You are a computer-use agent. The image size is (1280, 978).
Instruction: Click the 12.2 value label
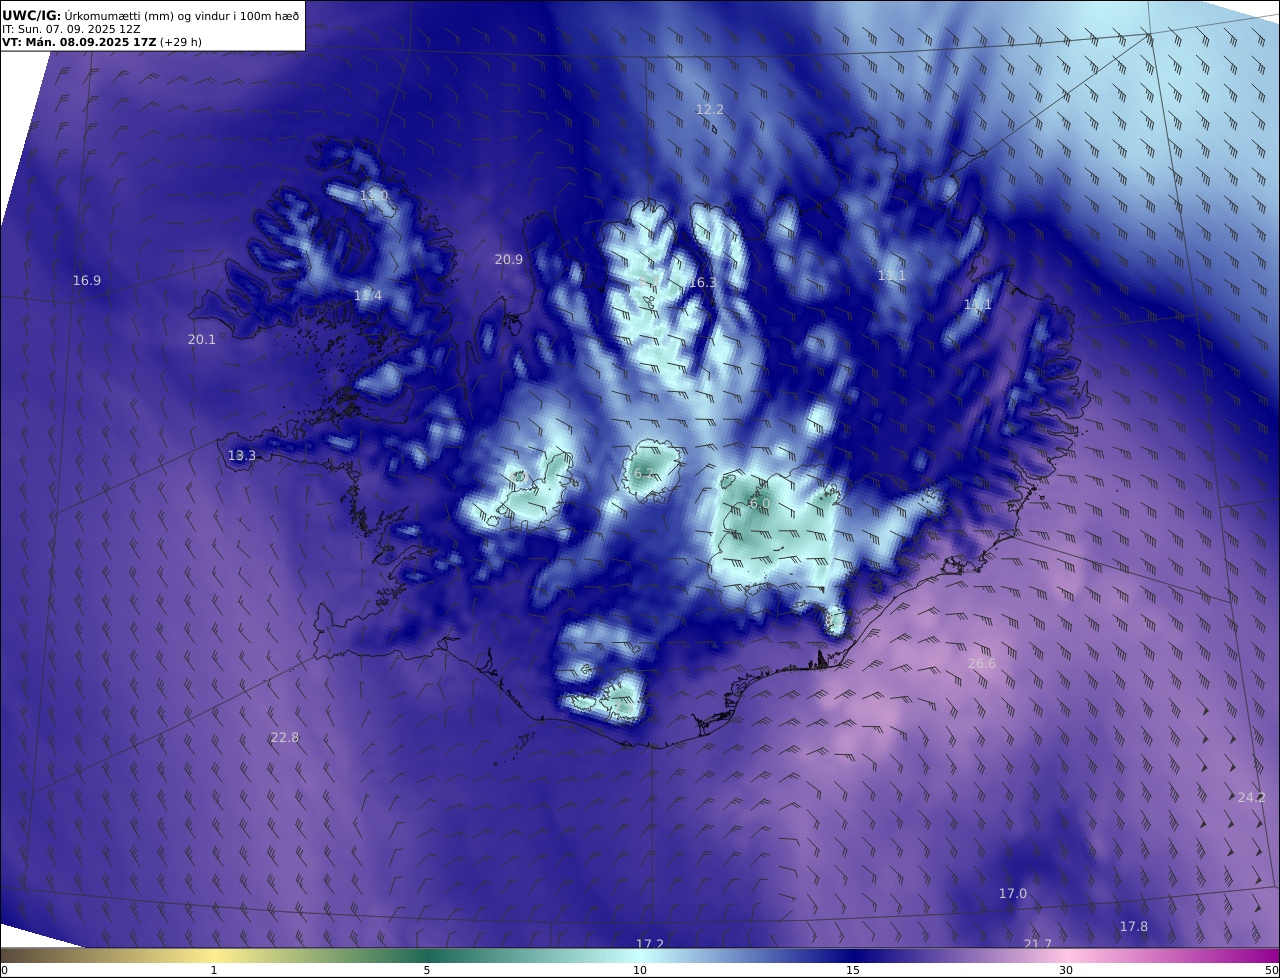(709, 109)
